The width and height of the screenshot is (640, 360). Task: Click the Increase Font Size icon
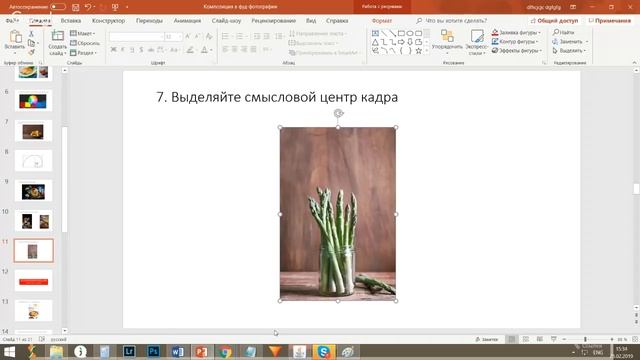tap(188, 37)
